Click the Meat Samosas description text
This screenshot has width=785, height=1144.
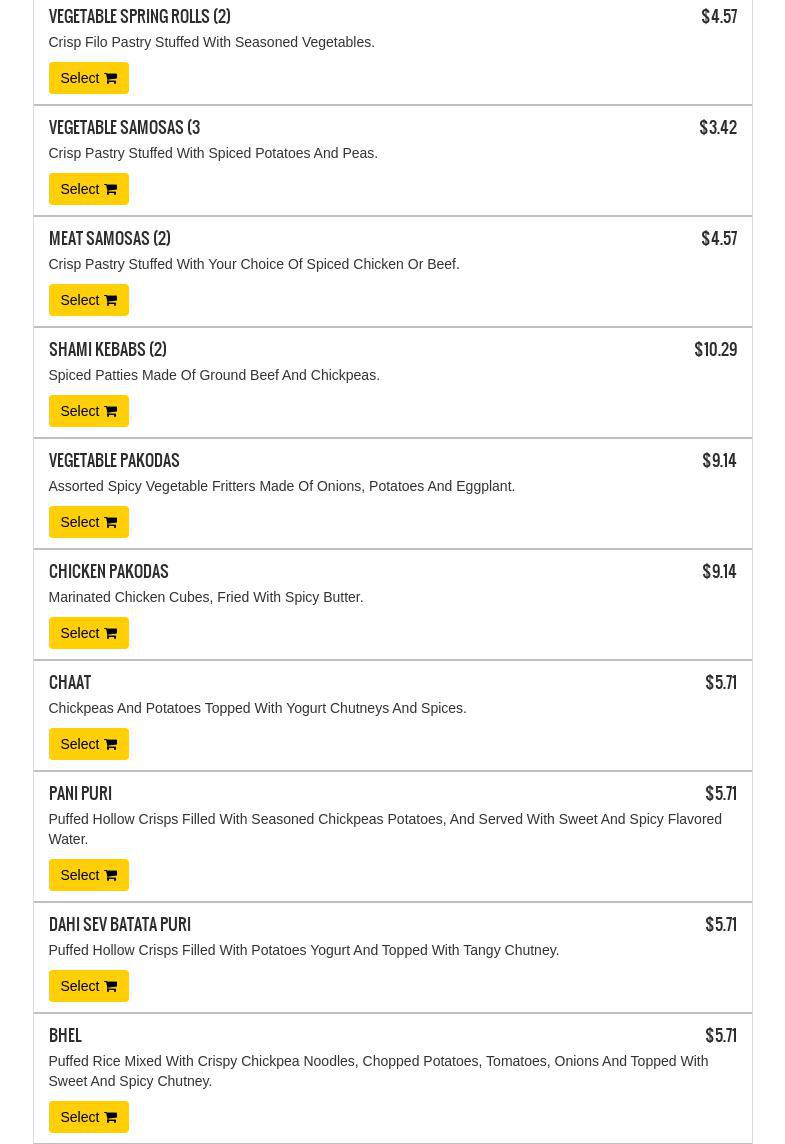(254, 264)
